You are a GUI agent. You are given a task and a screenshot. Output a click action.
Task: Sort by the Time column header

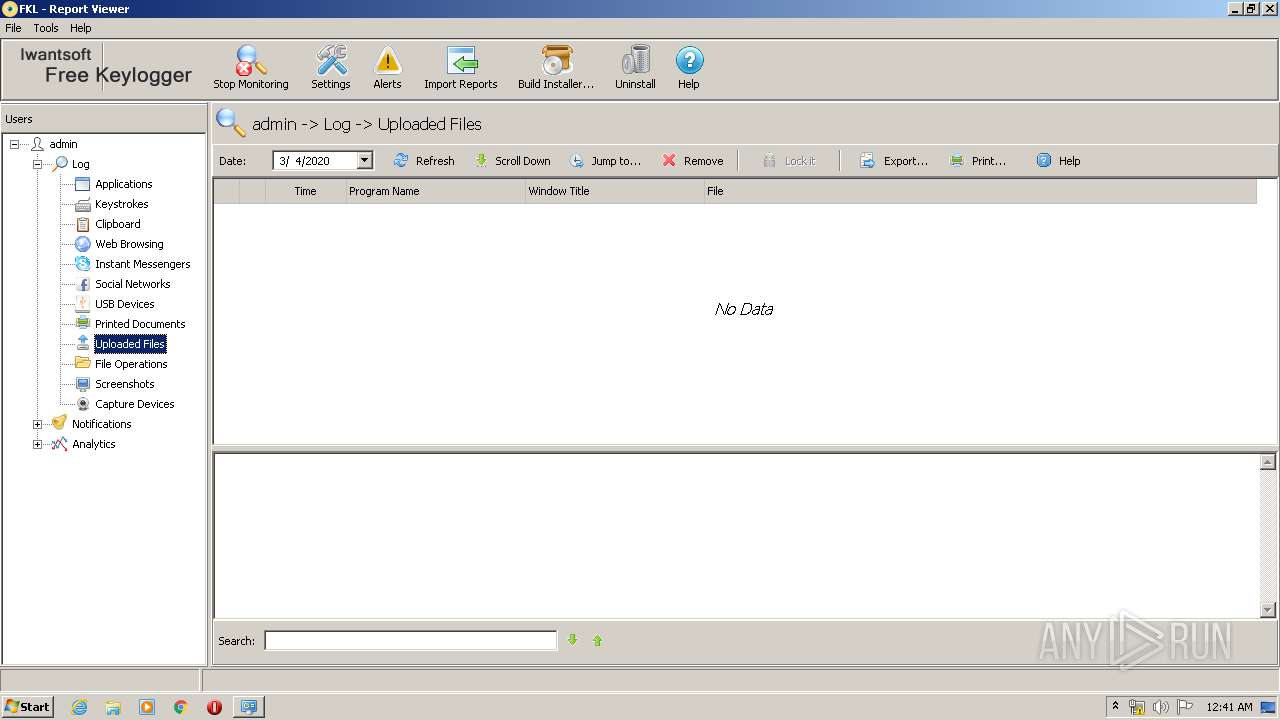[305, 191]
